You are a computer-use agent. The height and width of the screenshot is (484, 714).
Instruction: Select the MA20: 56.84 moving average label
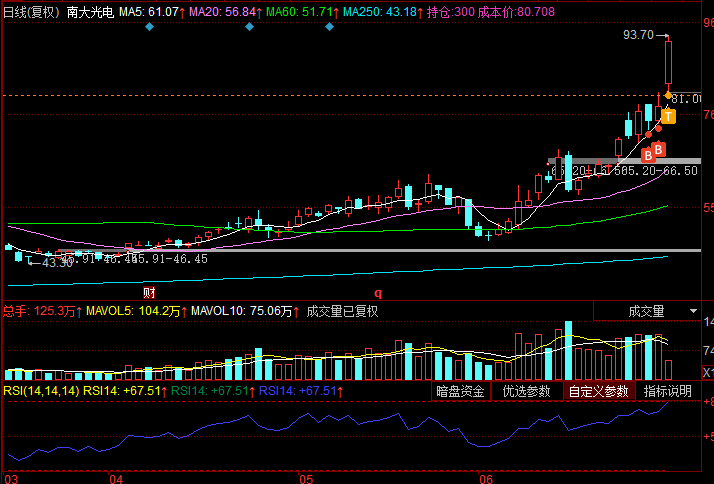[226, 12]
